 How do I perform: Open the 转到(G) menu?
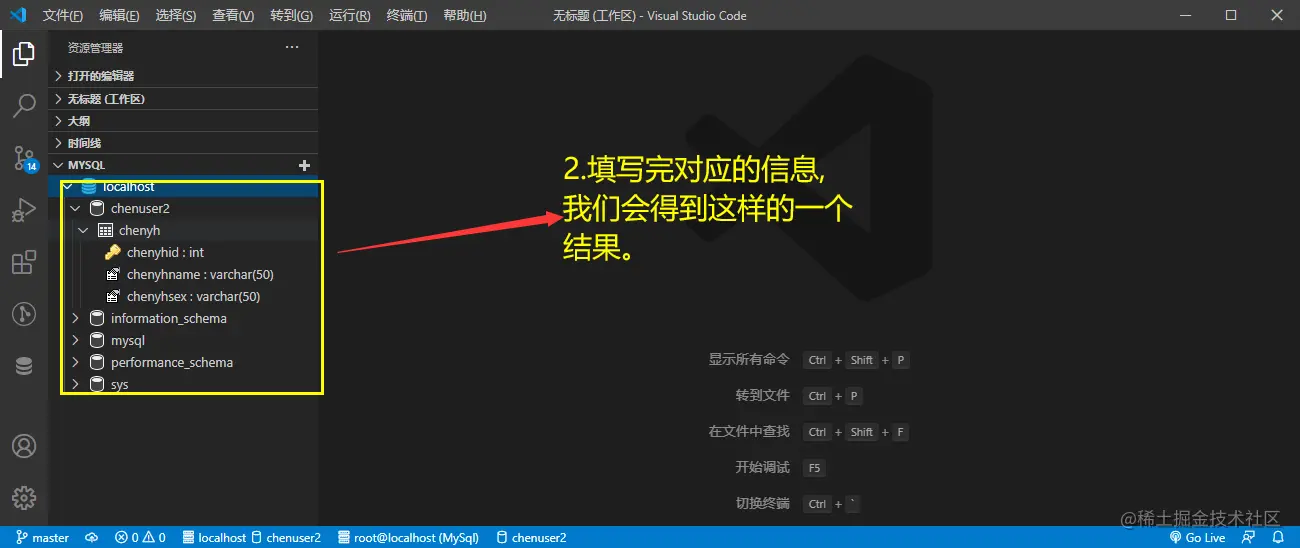pos(291,16)
